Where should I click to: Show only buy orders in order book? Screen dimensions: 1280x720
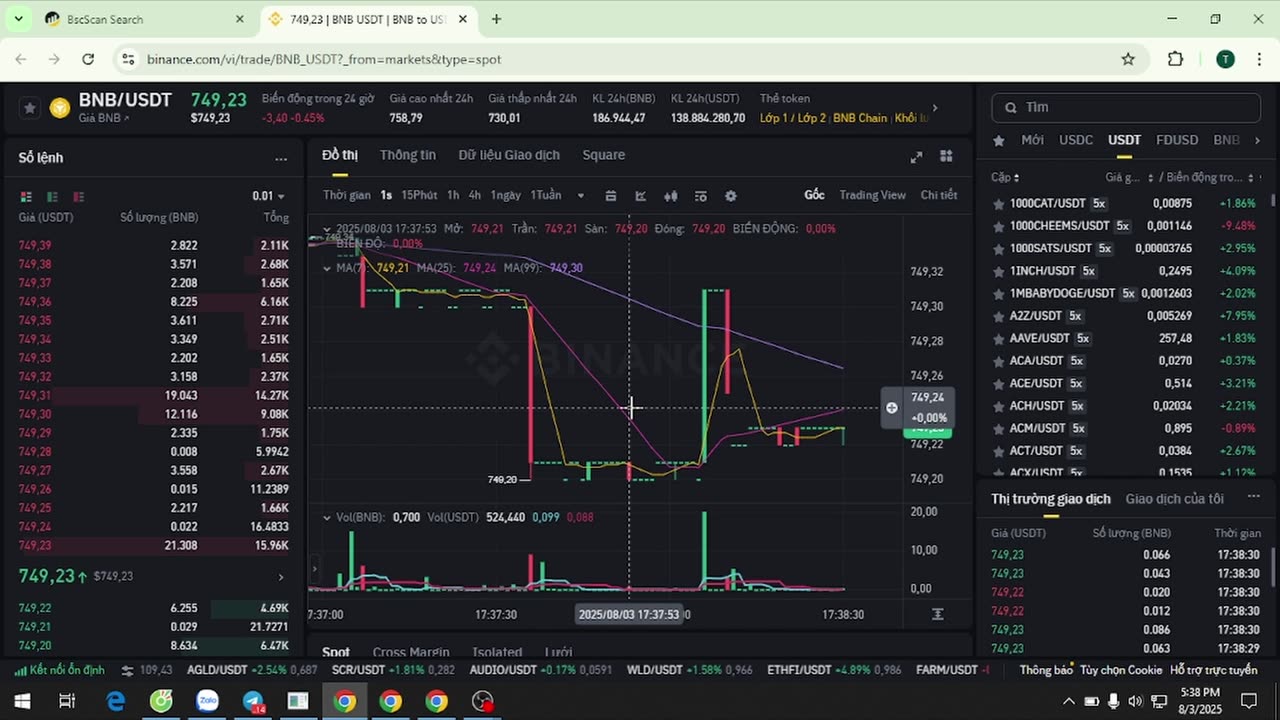click(x=52, y=196)
